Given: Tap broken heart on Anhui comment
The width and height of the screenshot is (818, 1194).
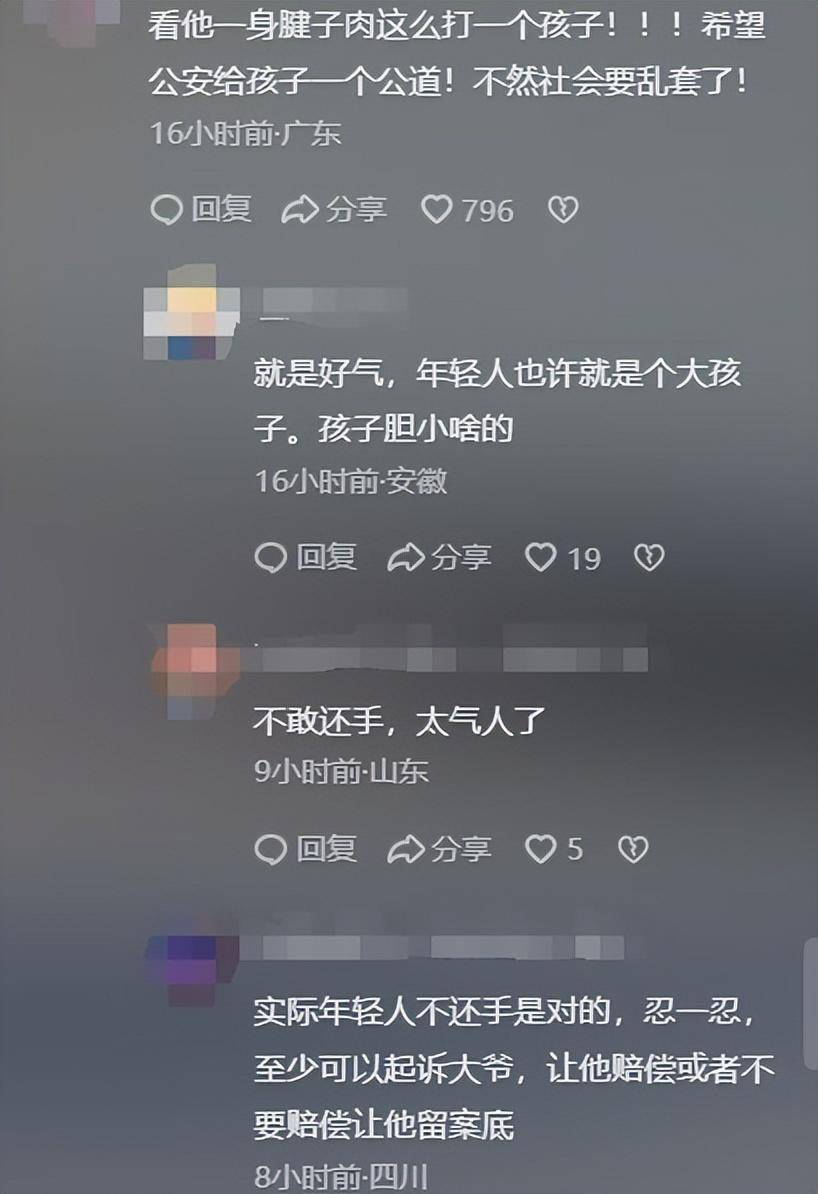Looking at the screenshot, I should pyautogui.click(x=649, y=557).
